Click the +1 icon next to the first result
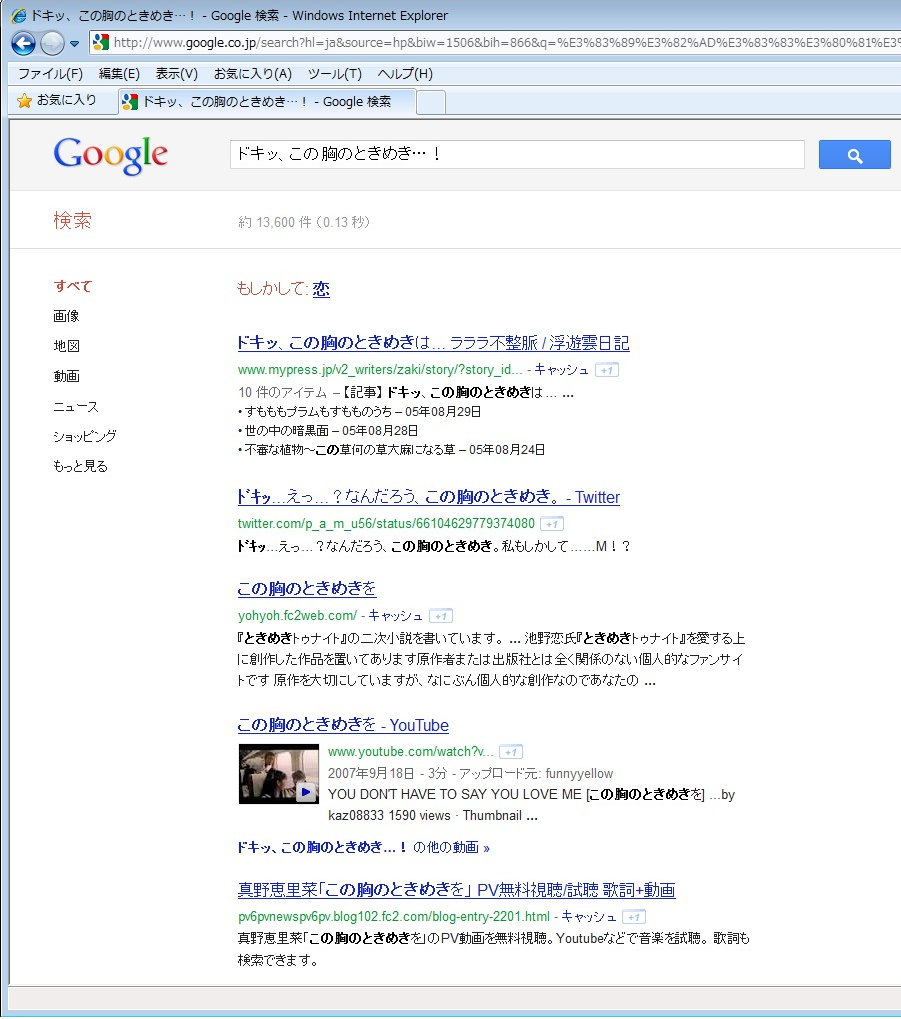The height and width of the screenshot is (1019, 901). tap(606, 369)
